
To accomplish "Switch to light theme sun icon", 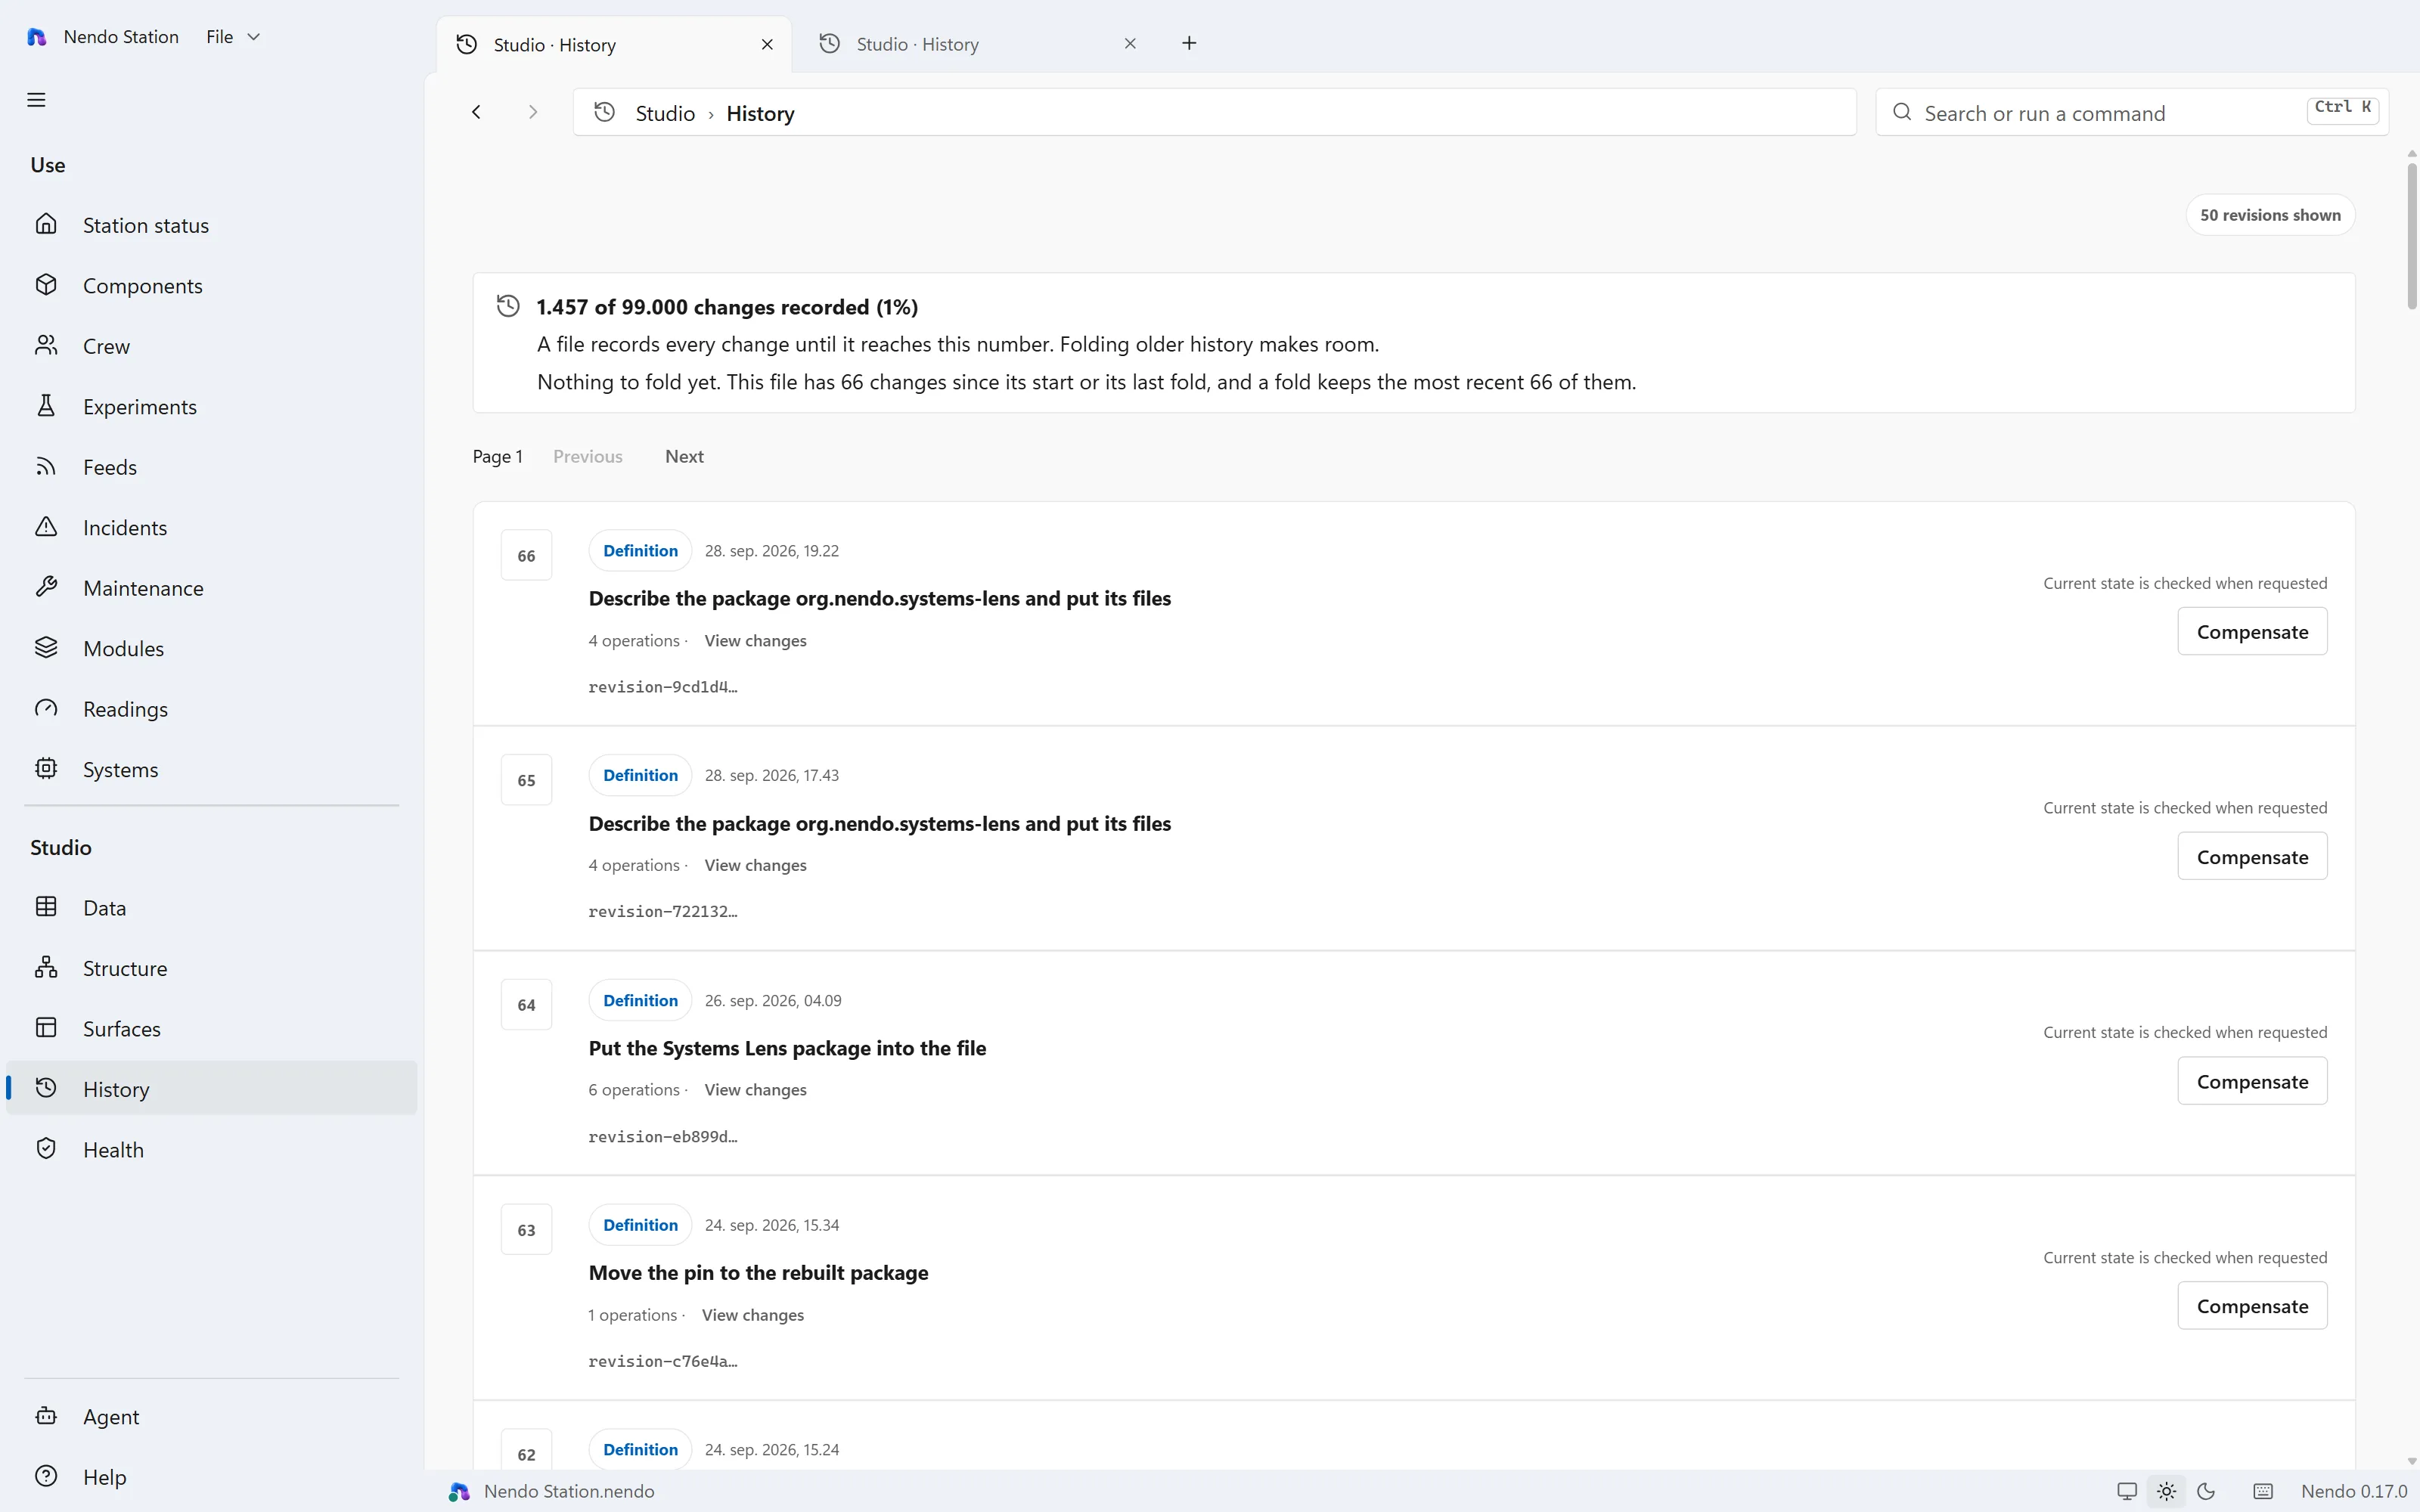I will click(x=2166, y=1491).
